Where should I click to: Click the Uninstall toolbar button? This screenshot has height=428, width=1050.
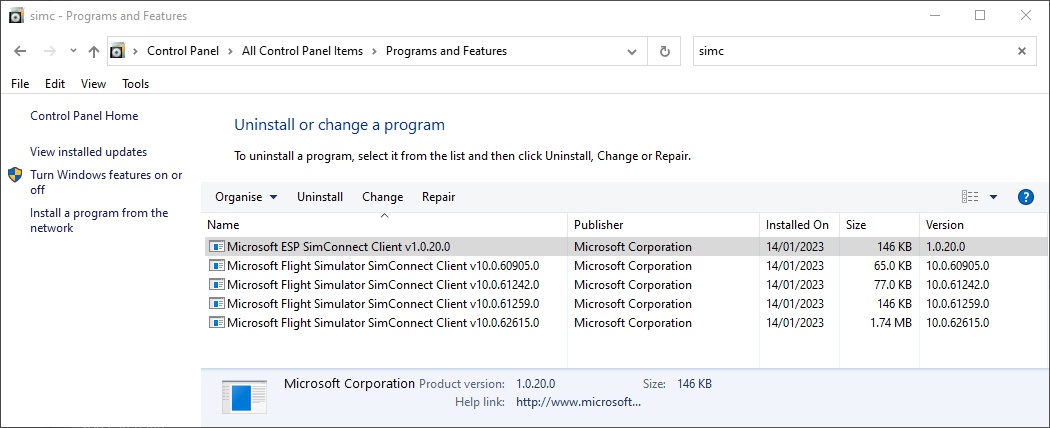320,197
